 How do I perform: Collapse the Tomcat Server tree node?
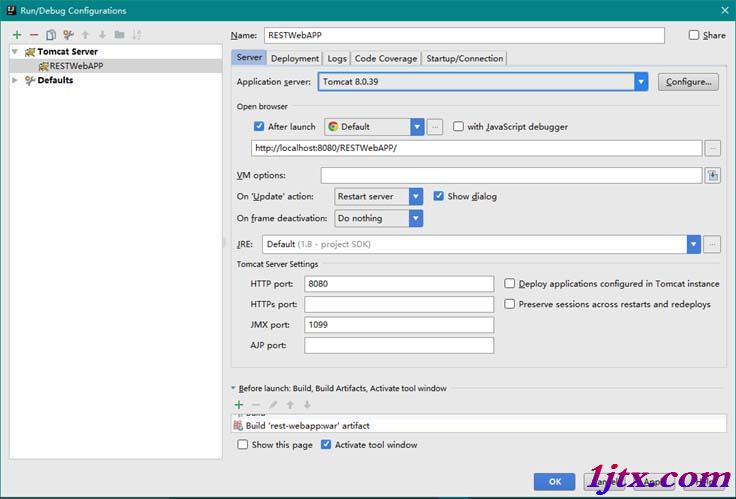[15, 52]
